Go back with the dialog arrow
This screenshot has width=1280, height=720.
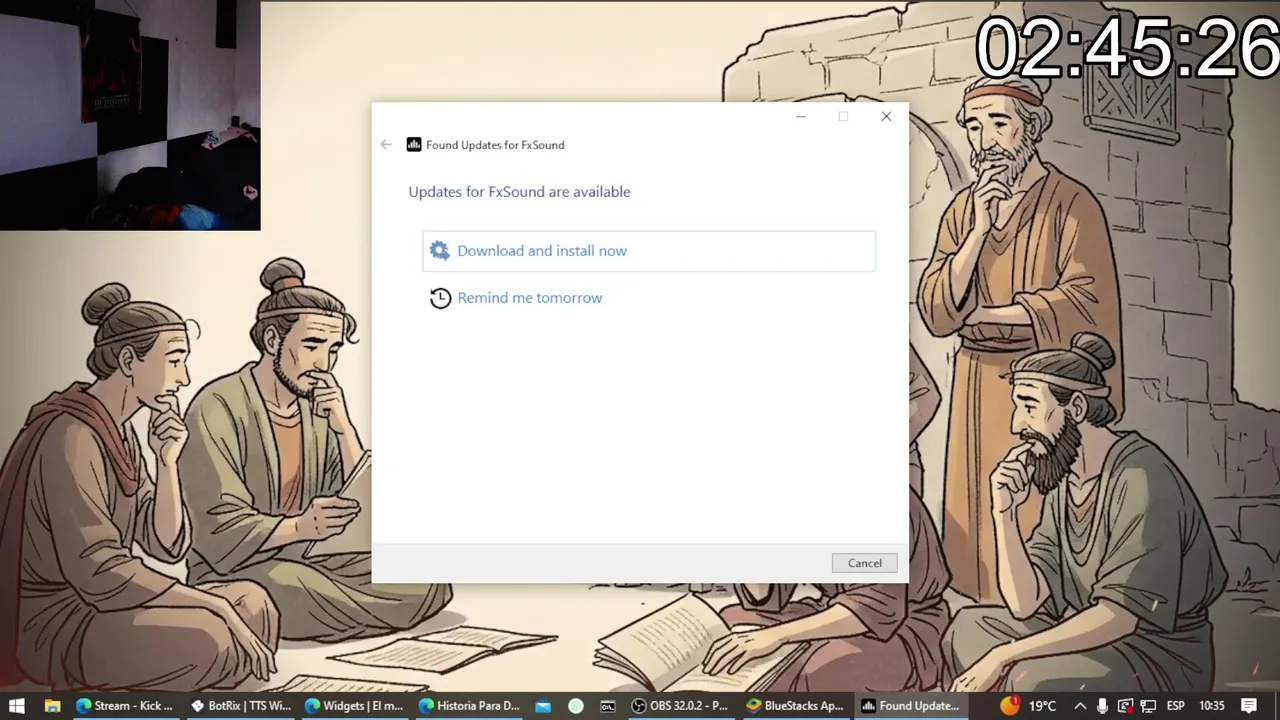[x=386, y=145]
